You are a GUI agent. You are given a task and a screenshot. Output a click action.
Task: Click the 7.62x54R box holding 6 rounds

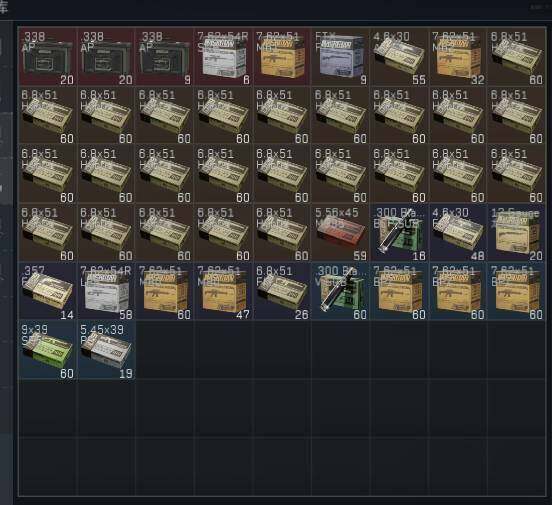(224, 56)
